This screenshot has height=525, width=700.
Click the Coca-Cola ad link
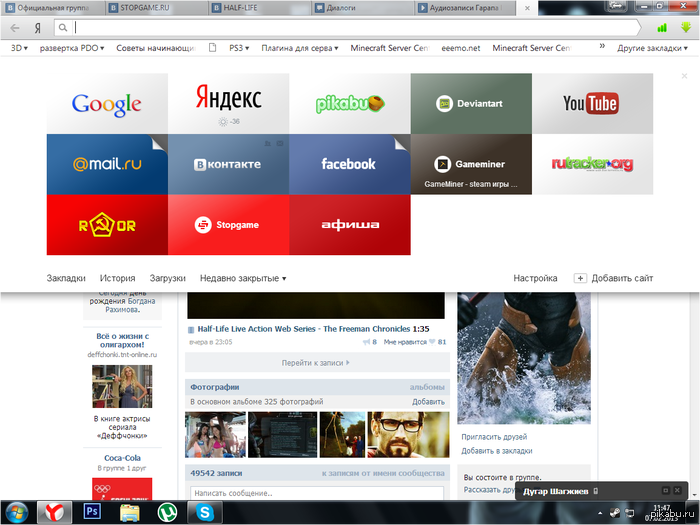click(122, 458)
